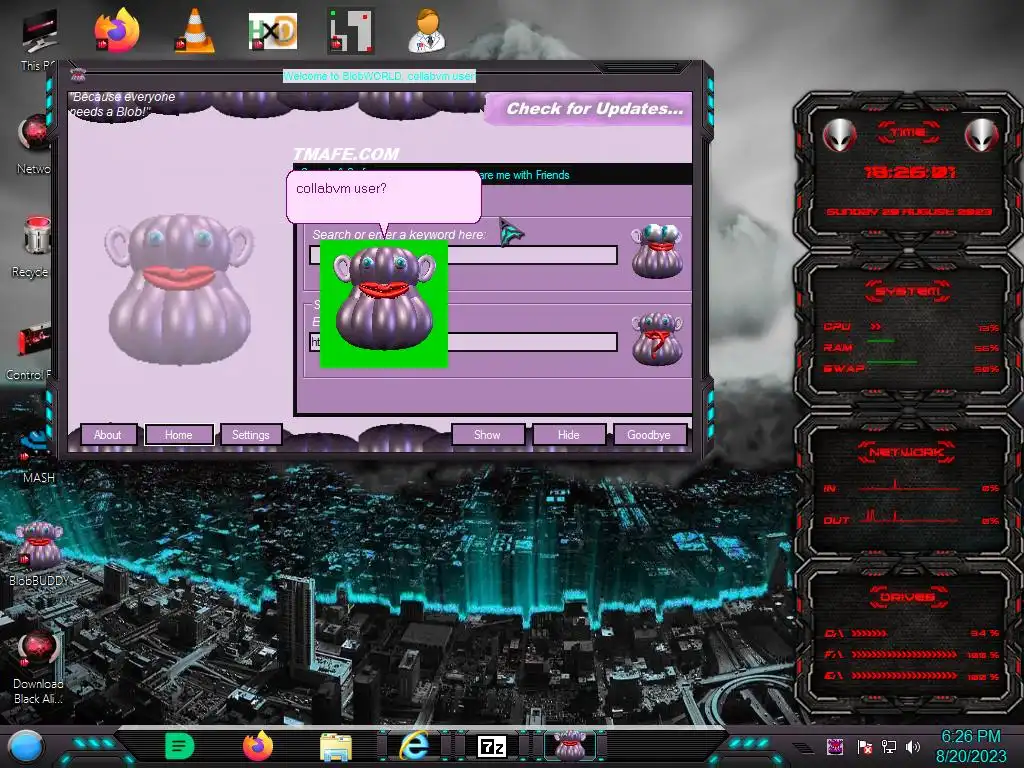Image resolution: width=1024 pixels, height=768 pixels.
Task: Click the BlobBUDDY window title icon
Action: pyautogui.click(x=78, y=75)
